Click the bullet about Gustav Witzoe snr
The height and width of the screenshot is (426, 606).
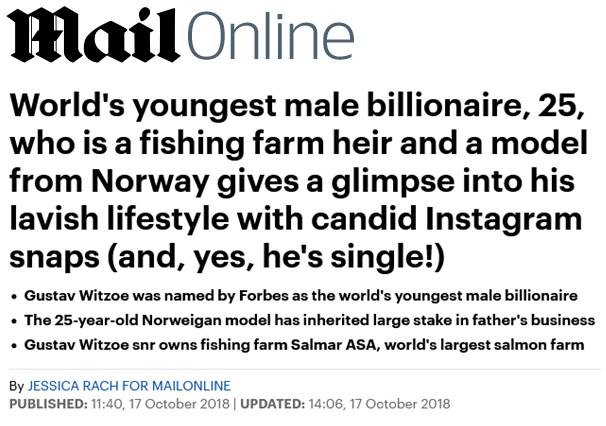coord(303,345)
